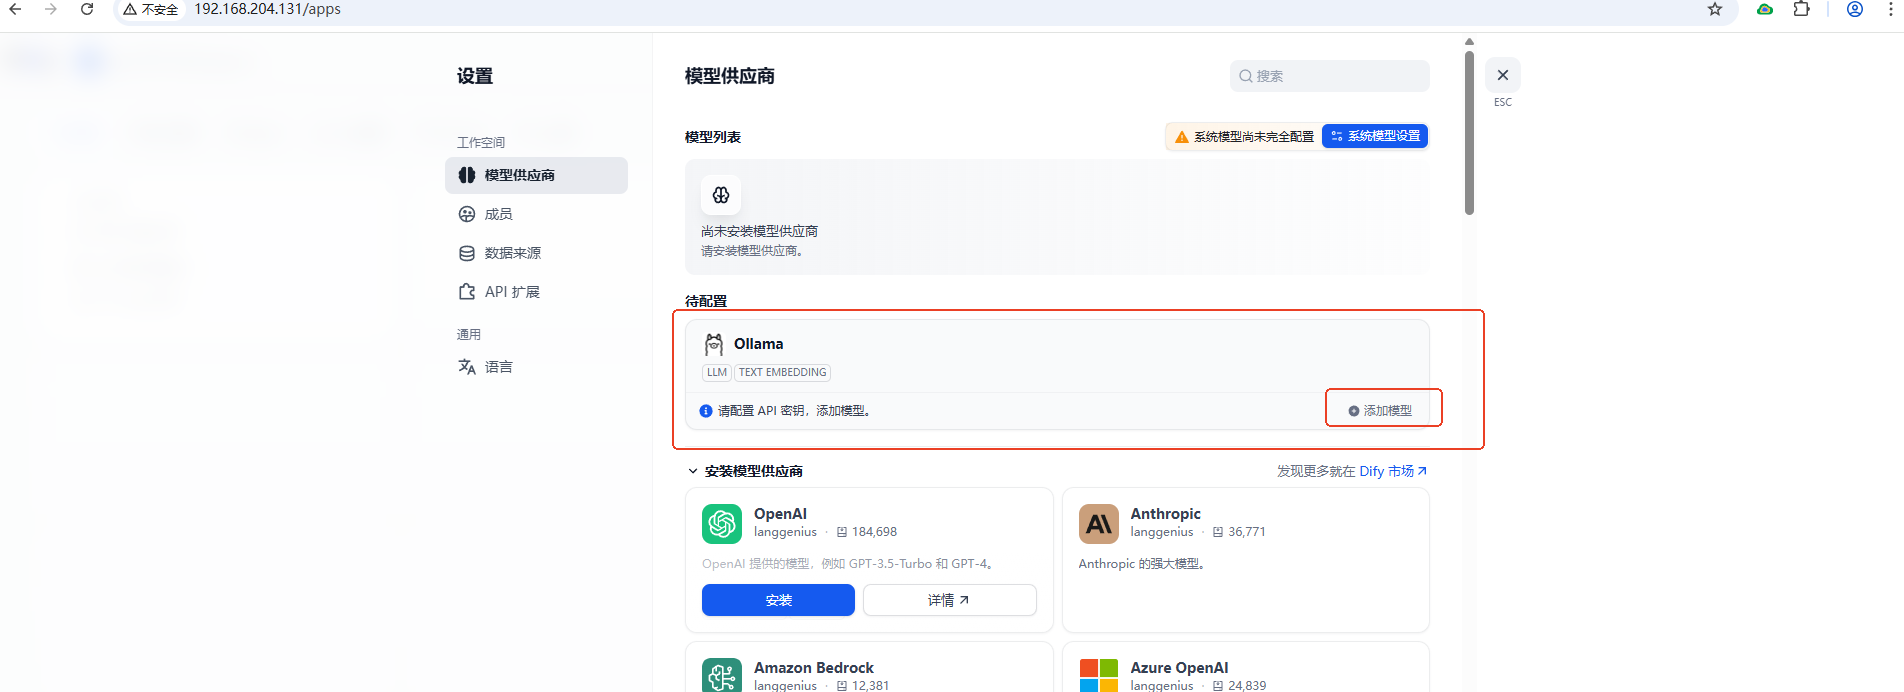This screenshot has width=1904, height=692.
Task: Close settings with the X button
Action: tap(1503, 75)
